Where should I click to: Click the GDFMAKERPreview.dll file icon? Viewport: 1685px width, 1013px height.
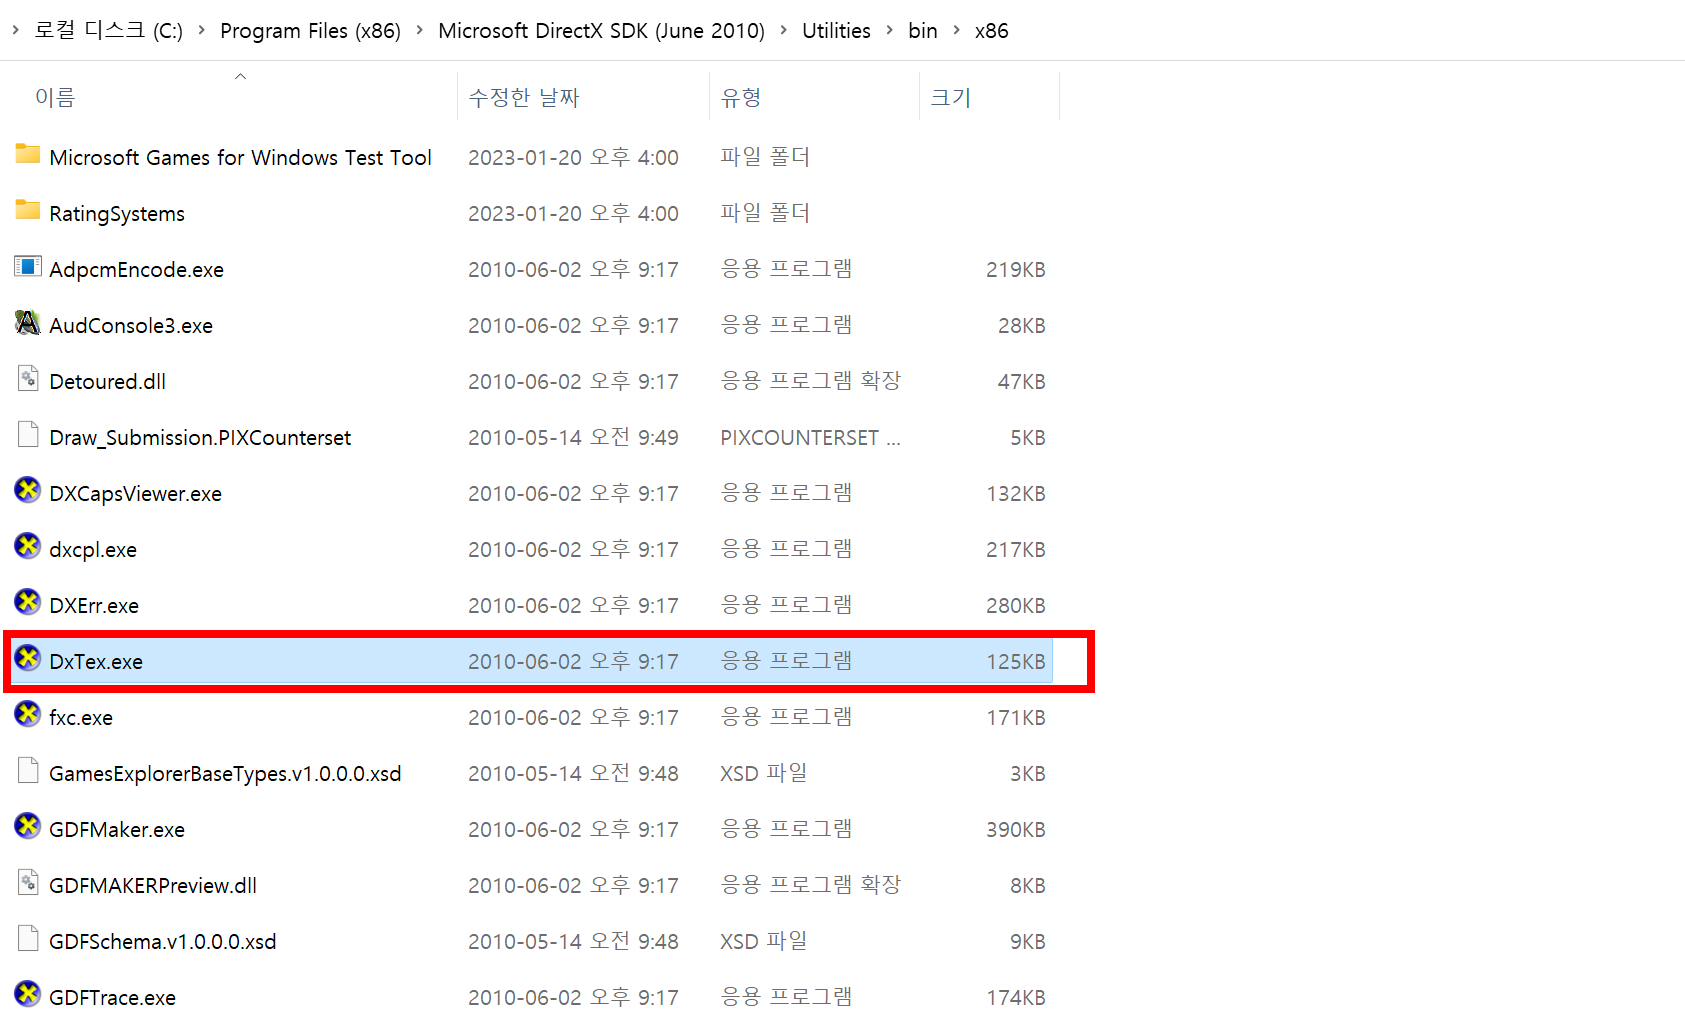pyautogui.click(x=28, y=882)
